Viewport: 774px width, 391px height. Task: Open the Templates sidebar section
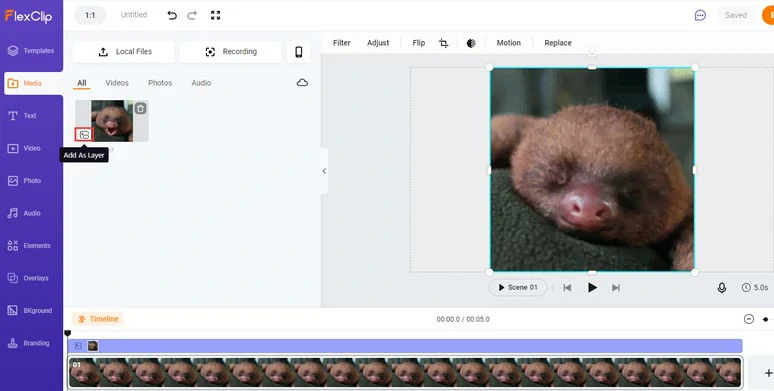click(x=31, y=50)
